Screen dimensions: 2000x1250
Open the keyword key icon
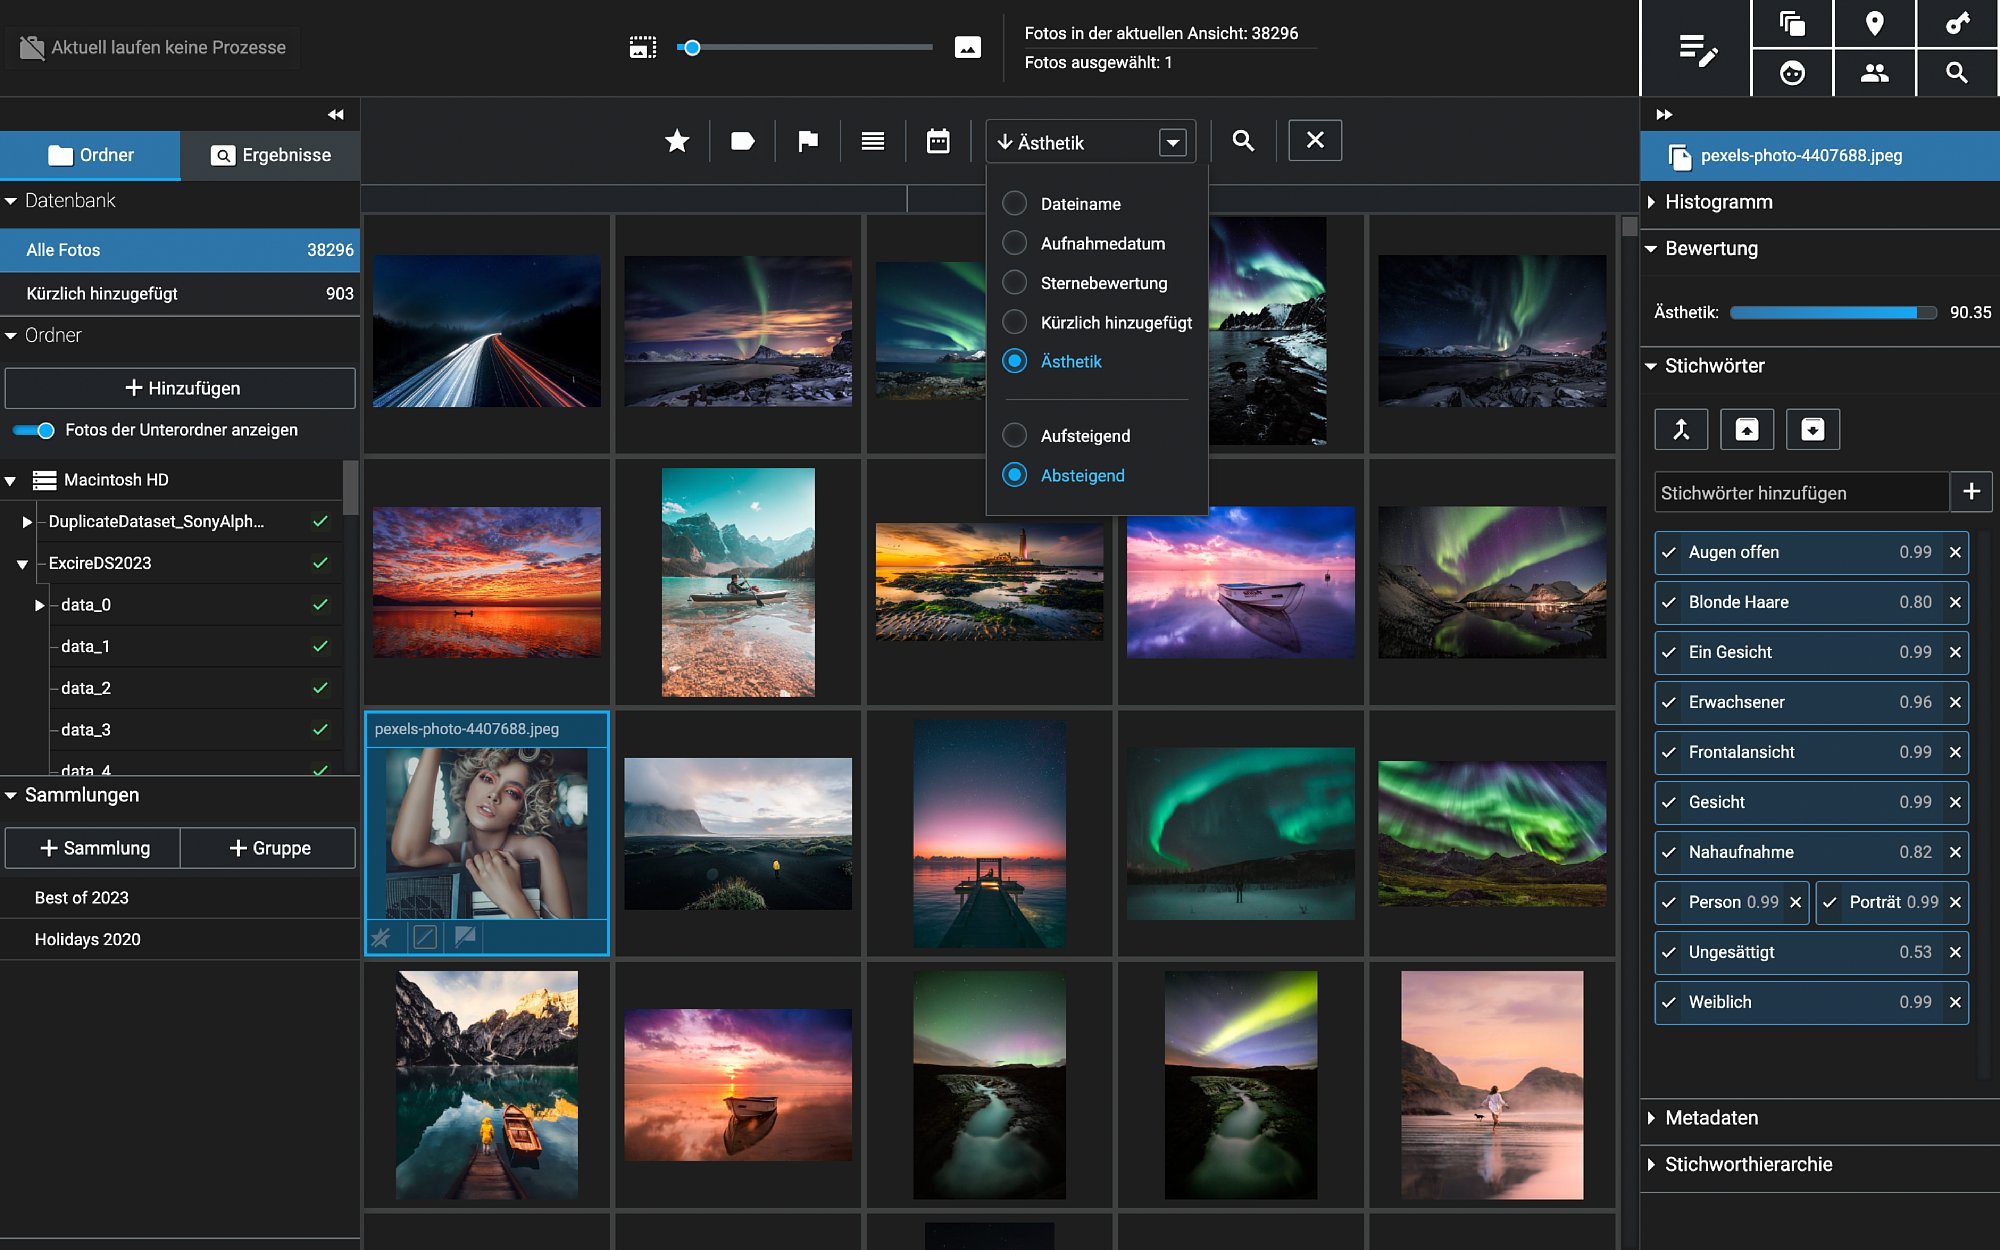(1958, 23)
